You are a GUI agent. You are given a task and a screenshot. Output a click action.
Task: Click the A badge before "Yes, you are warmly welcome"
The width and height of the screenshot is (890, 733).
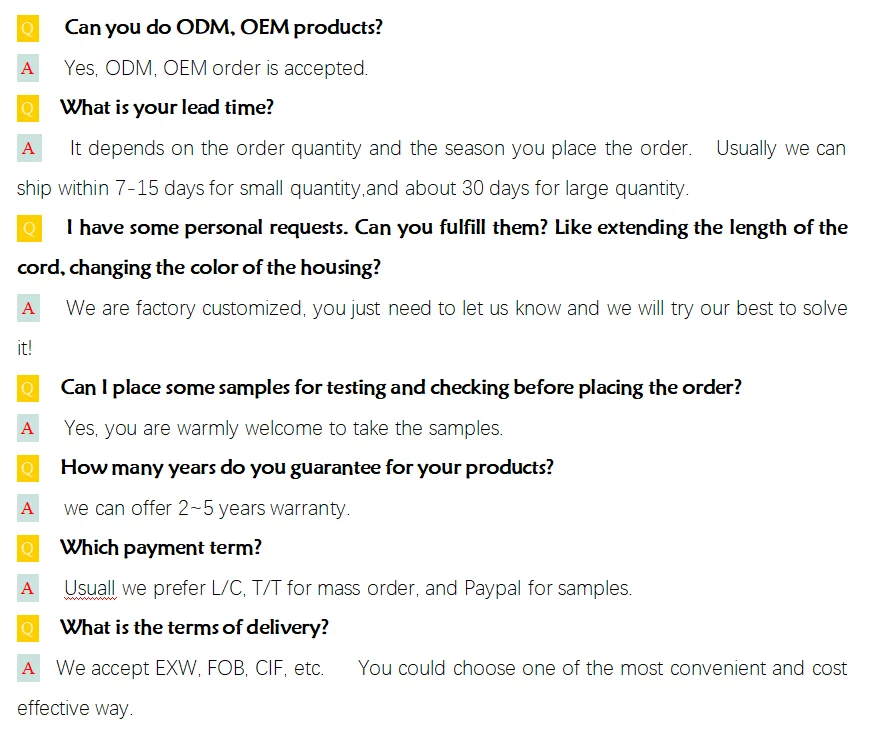pos(28,428)
